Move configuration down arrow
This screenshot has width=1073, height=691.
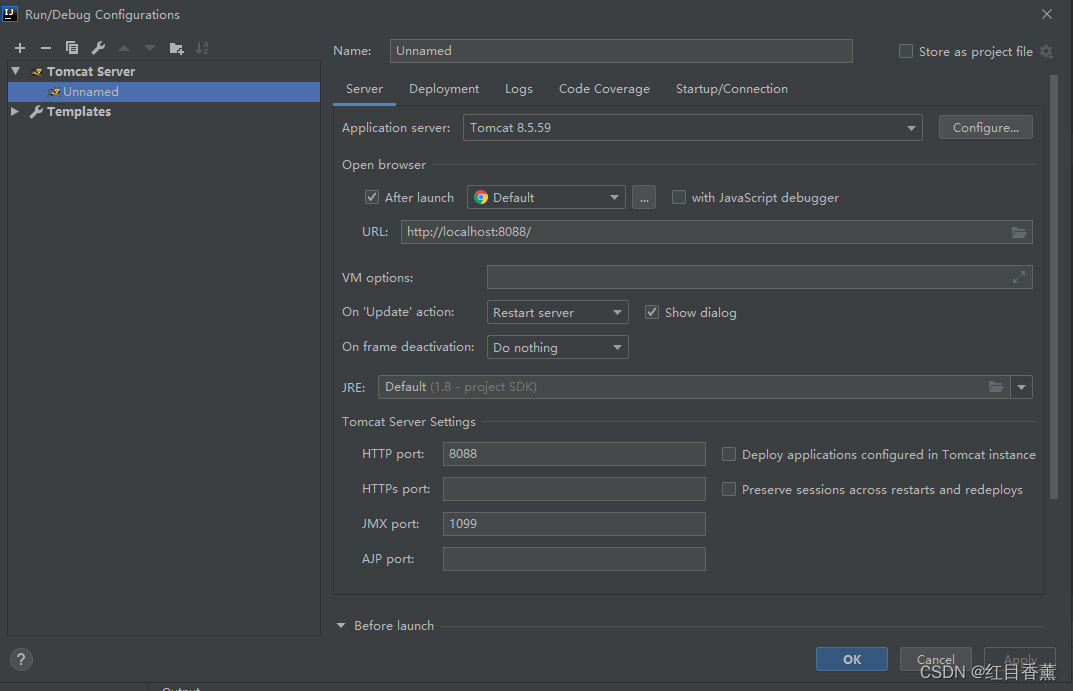point(150,48)
